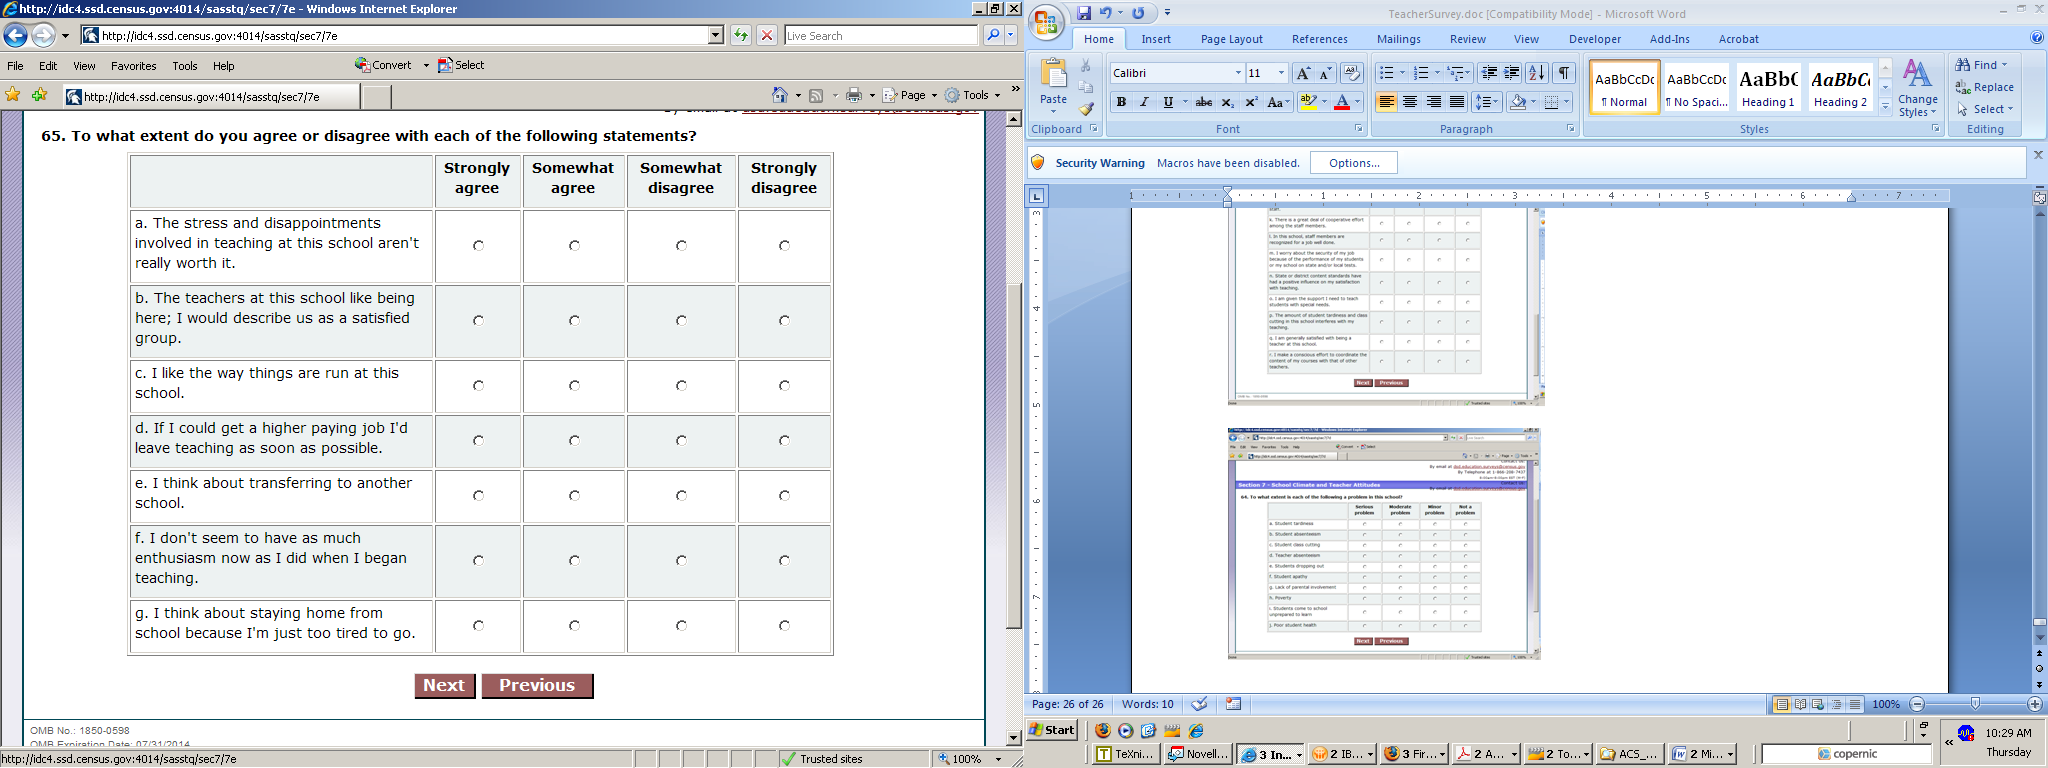This screenshot has width=2048, height=768.
Task: Toggle Show/Hide paragraph marks in Word
Action: point(1564,73)
